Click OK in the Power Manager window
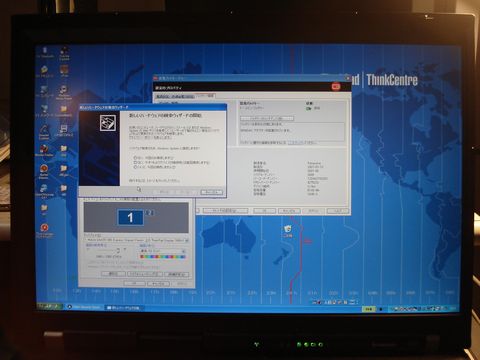This screenshot has height=360, width=480. coord(264,211)
